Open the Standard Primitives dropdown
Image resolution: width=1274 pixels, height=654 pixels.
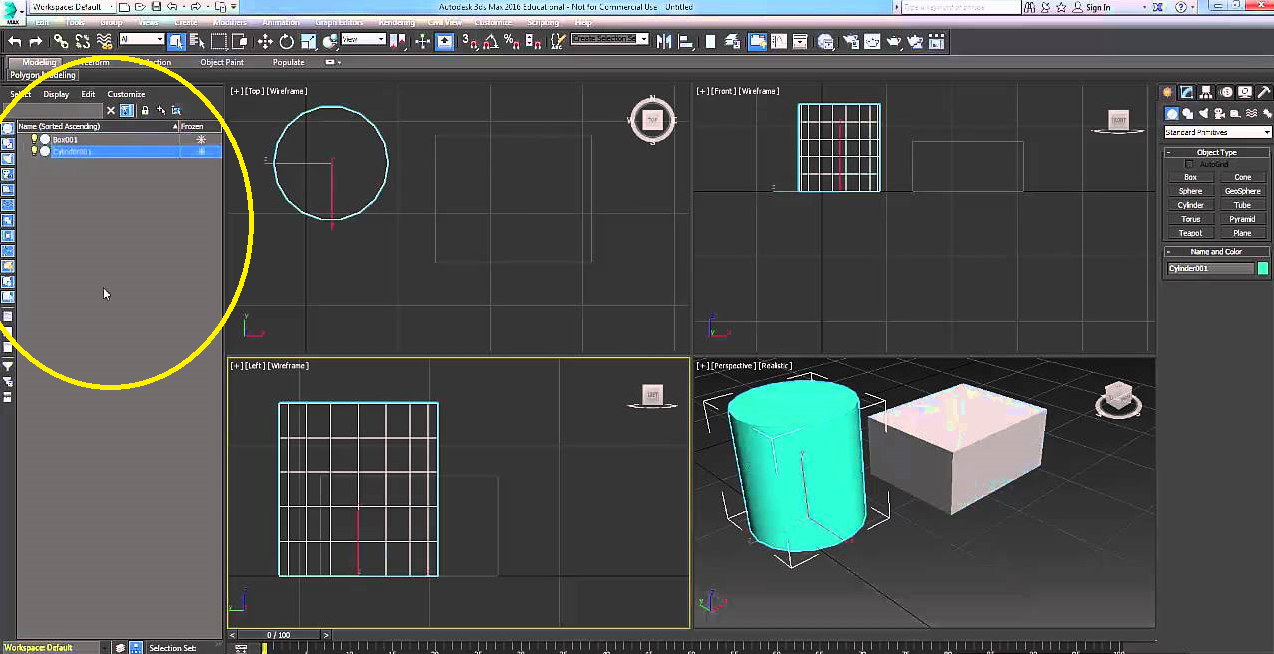tap(1216, 131)
